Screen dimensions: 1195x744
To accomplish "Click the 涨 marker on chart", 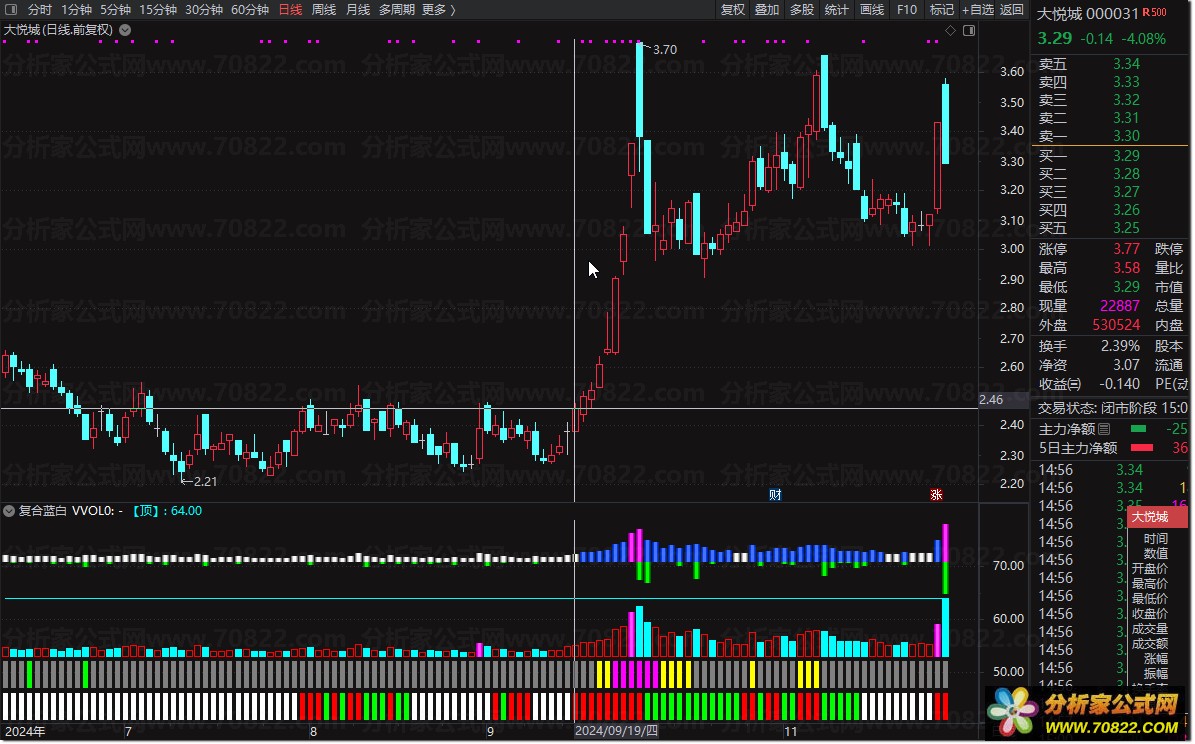I will click(x=937, y=495).
